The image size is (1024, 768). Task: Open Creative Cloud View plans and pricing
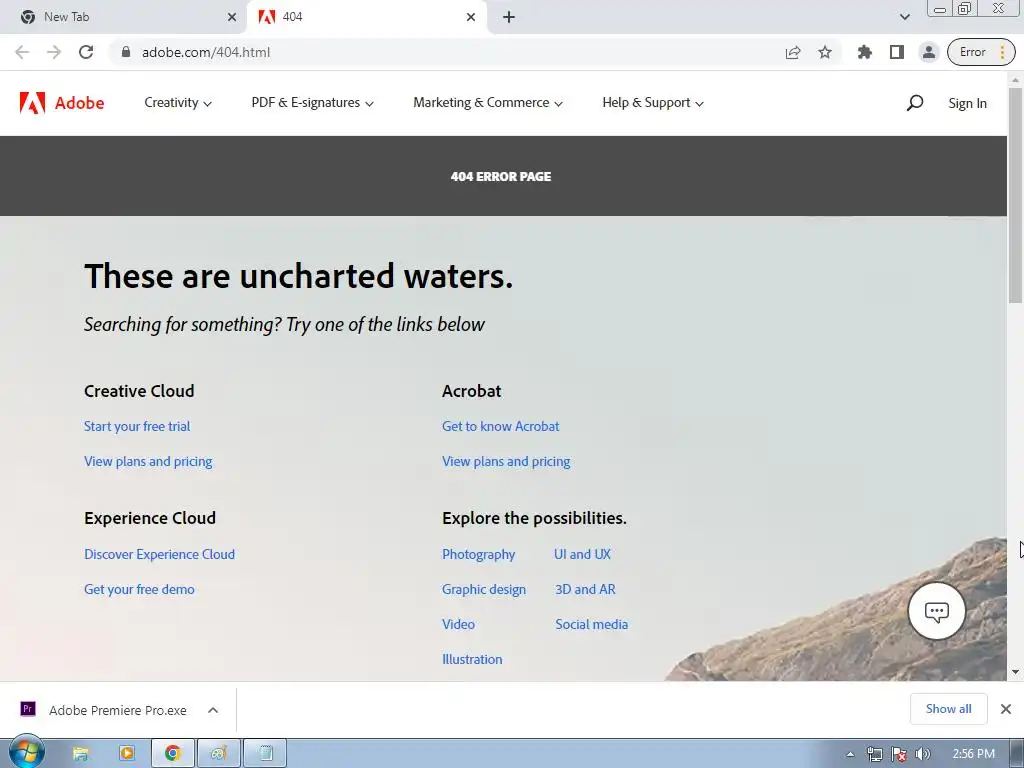coord(148,462)
